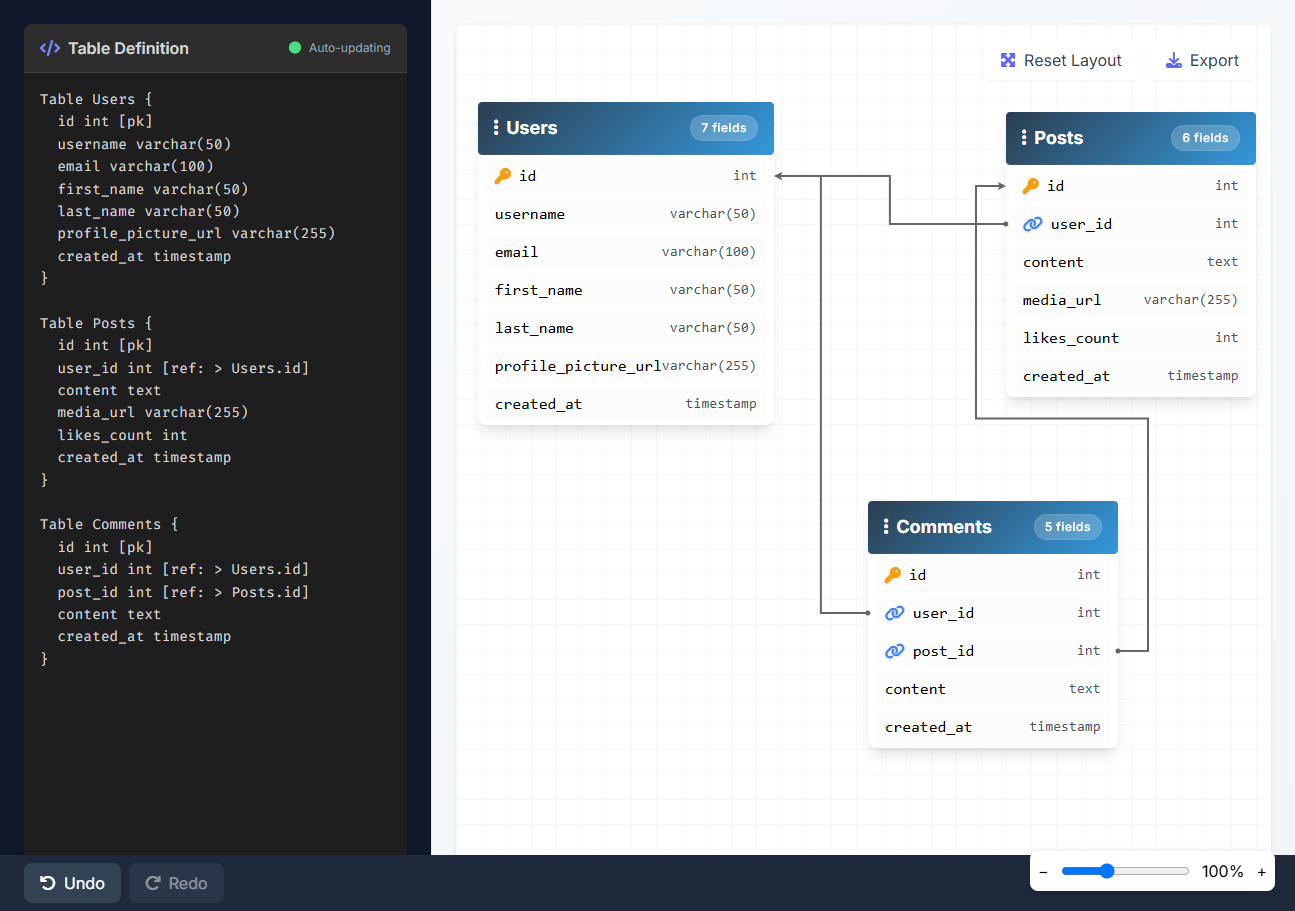Click the key icon on Posts id
Viewport: 1295px width, 911px height.
1031,186
